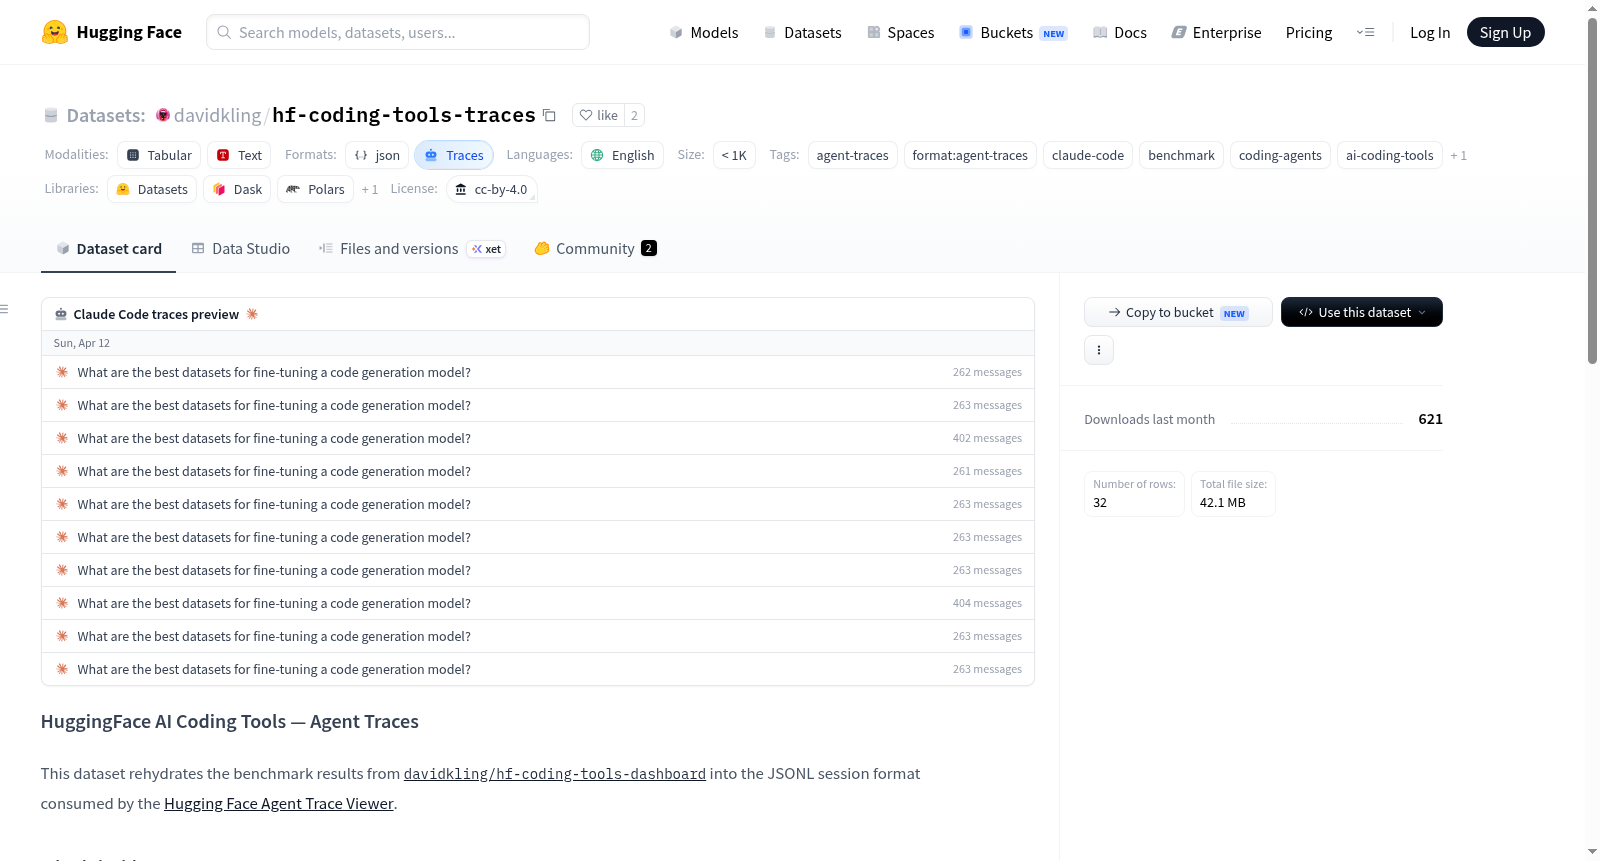Image resolution: width=1600 pixels, height=861 pixels.
Task: Click the claude-code tag
Action: pos(1088,155)
